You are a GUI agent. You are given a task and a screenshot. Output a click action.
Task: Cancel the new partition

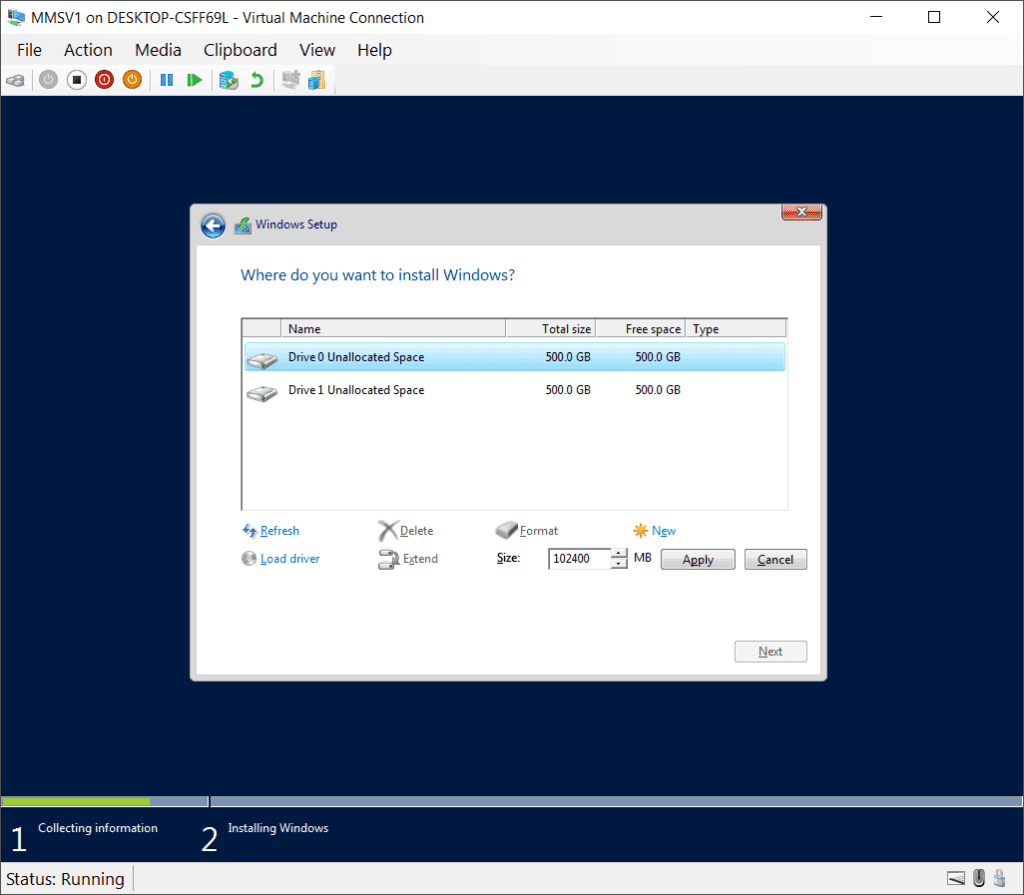(x=775, y=559)
